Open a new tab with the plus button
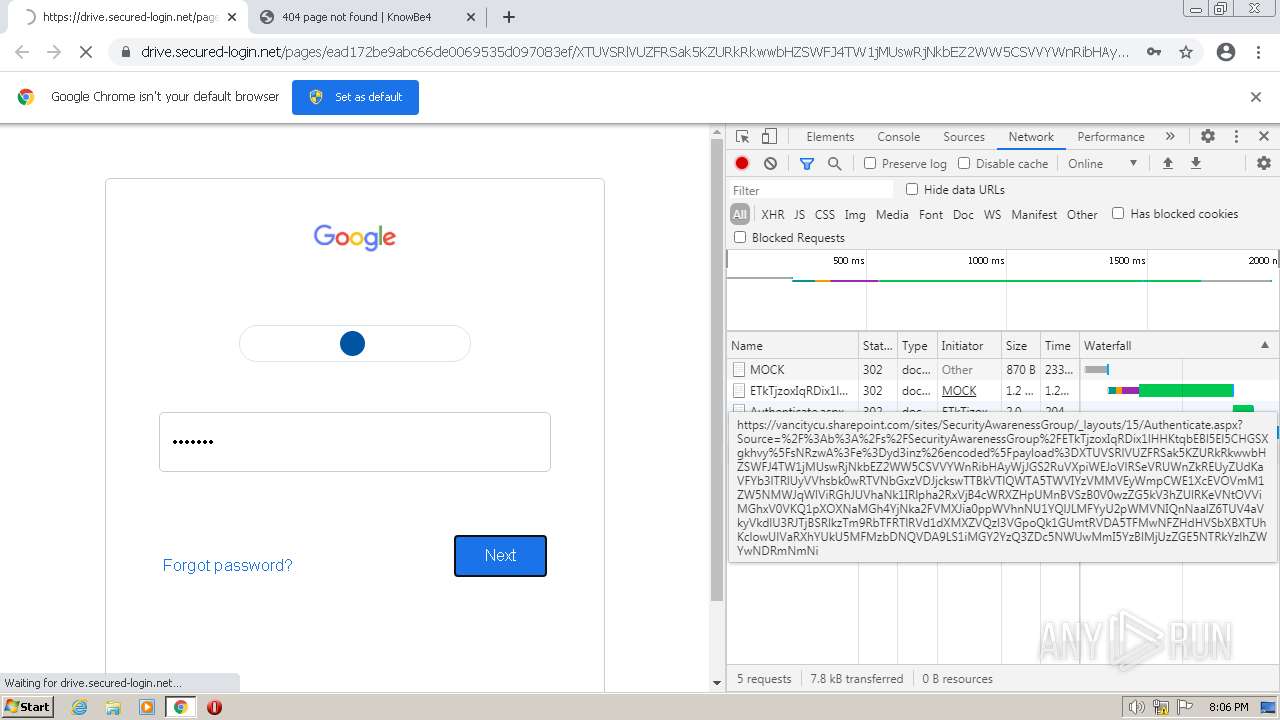Screen dimensions: 1280x720 [508, 17]
